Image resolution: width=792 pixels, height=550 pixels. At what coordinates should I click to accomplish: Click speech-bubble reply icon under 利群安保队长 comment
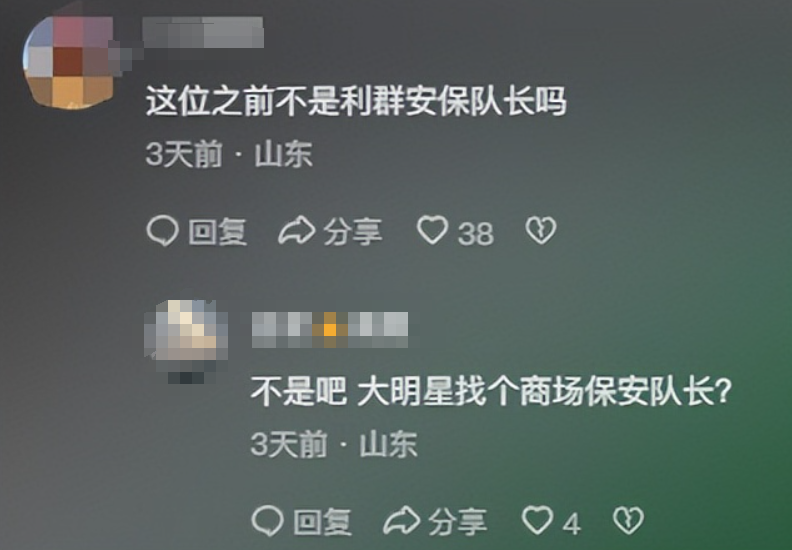pyautogui.click(x=162, y=231)
